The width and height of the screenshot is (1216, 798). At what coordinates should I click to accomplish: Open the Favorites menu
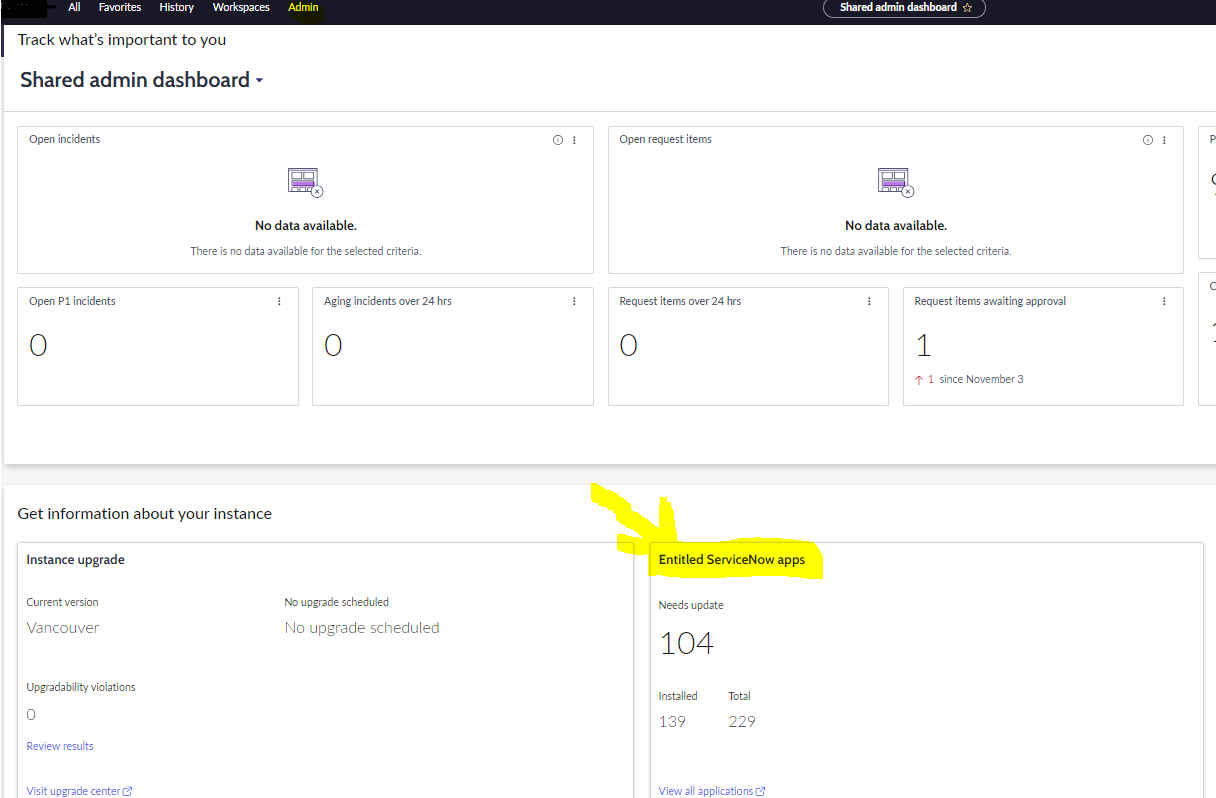coord(120,7)
